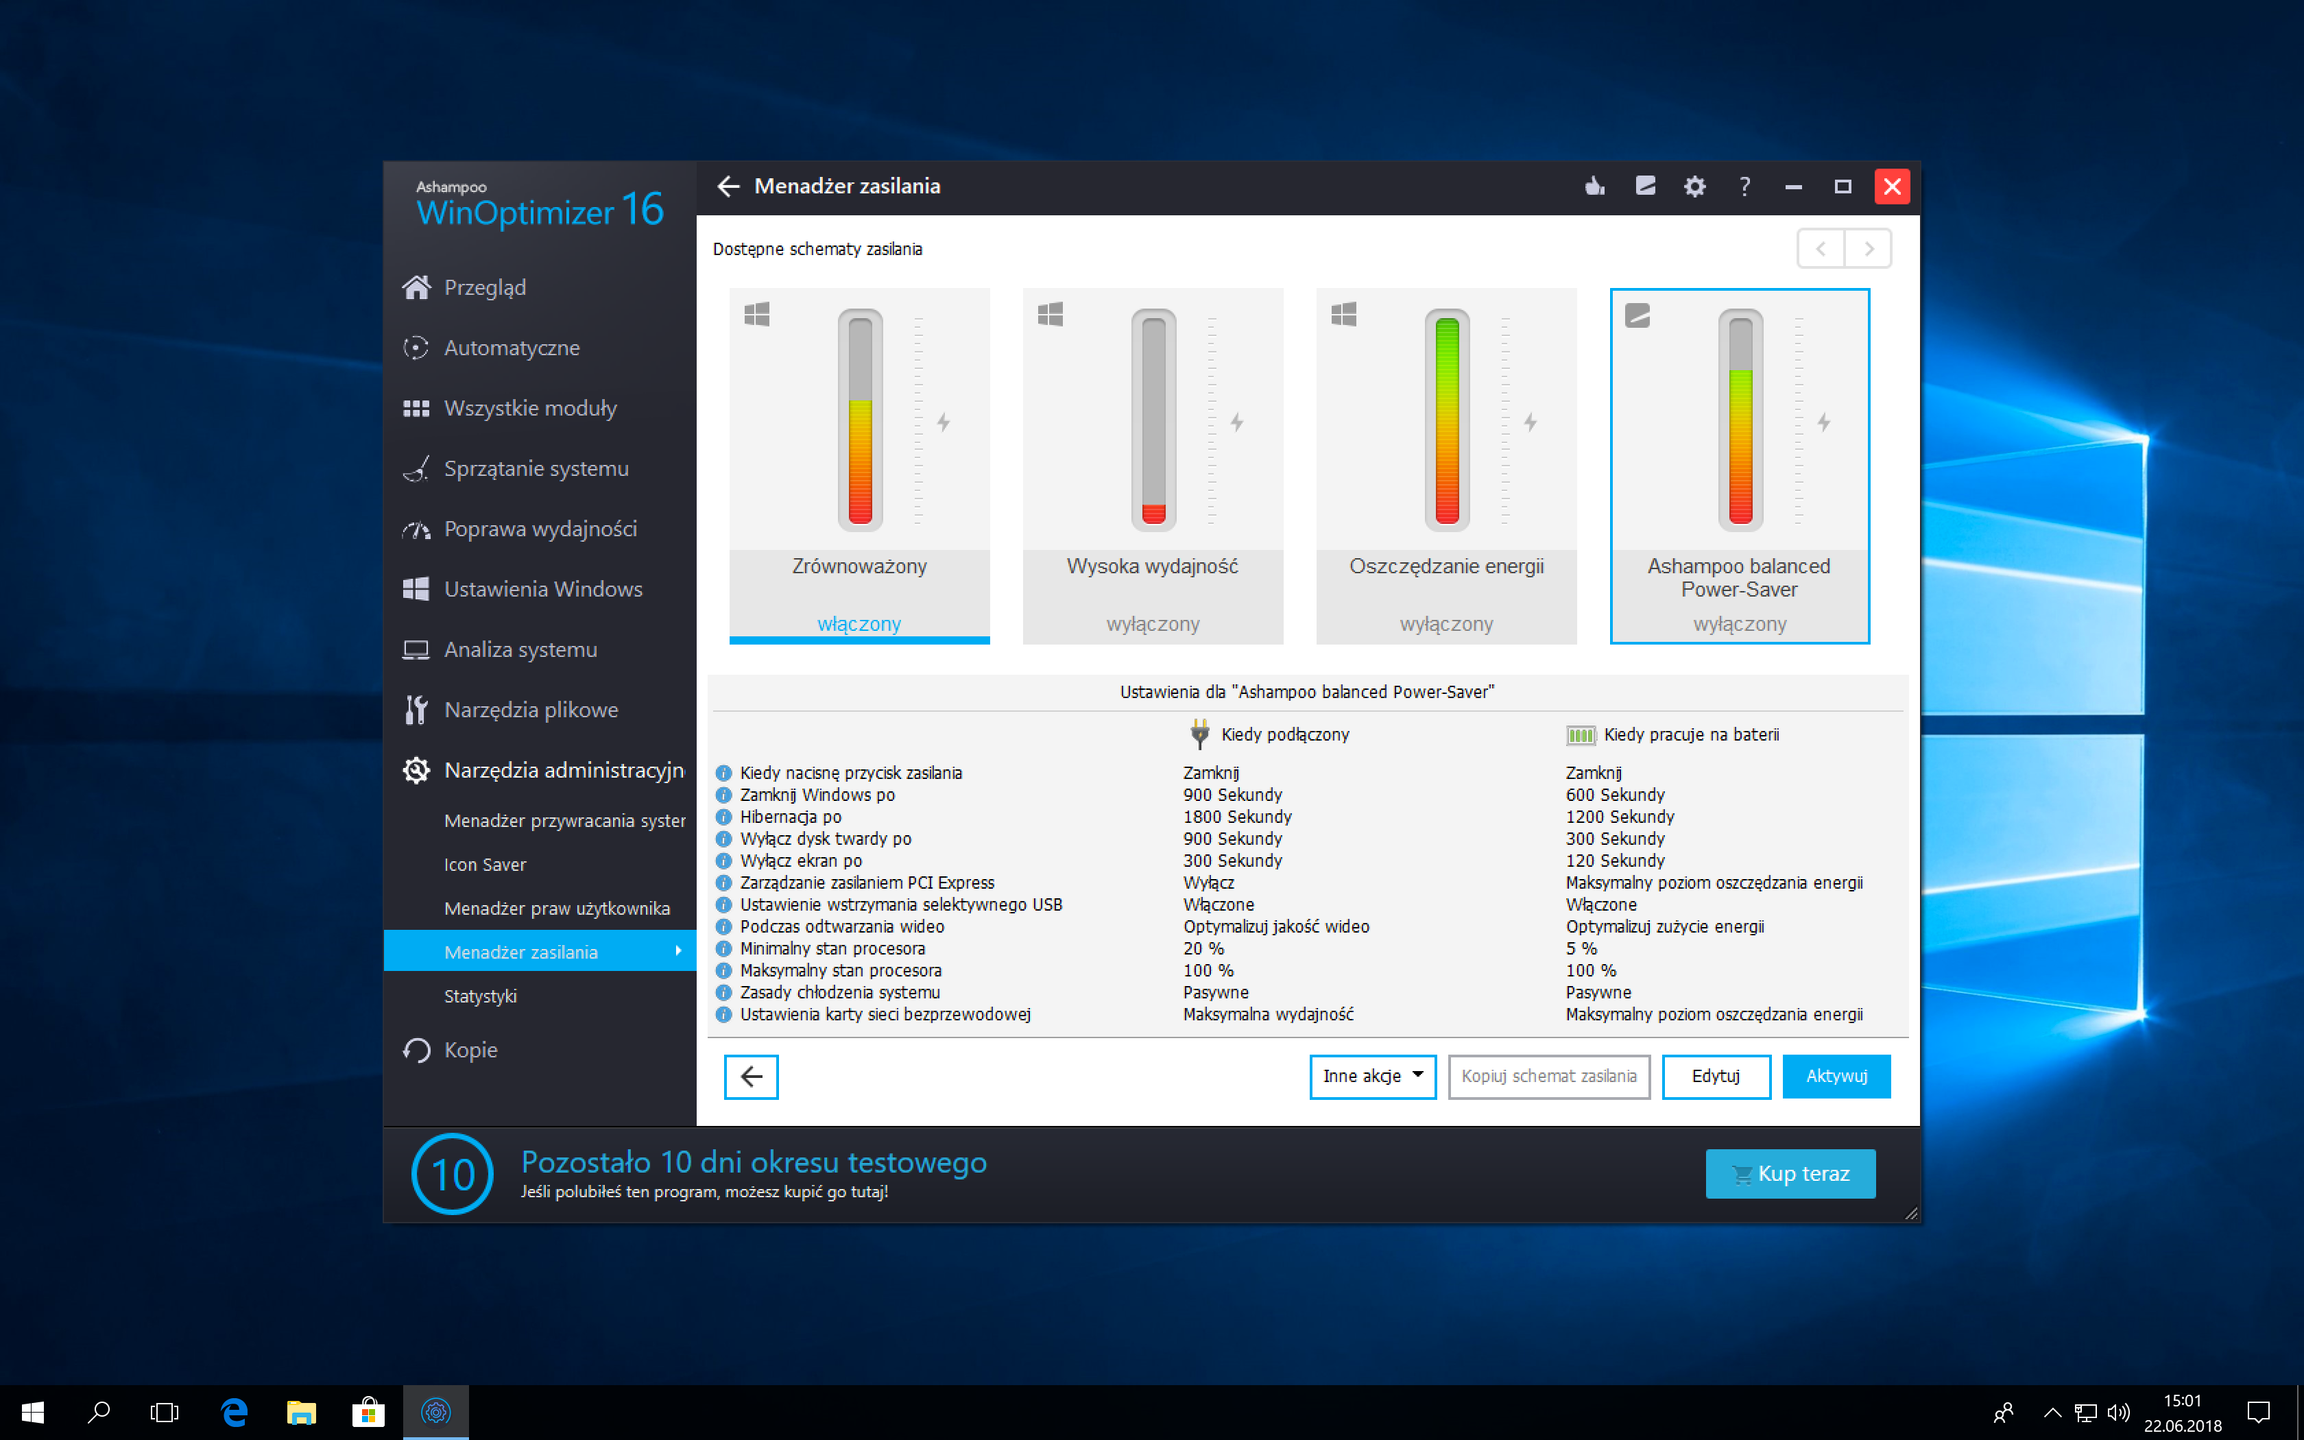Click the Aktywuj button
Screen dimensions: 2304x1440
pos(1835,1076)
